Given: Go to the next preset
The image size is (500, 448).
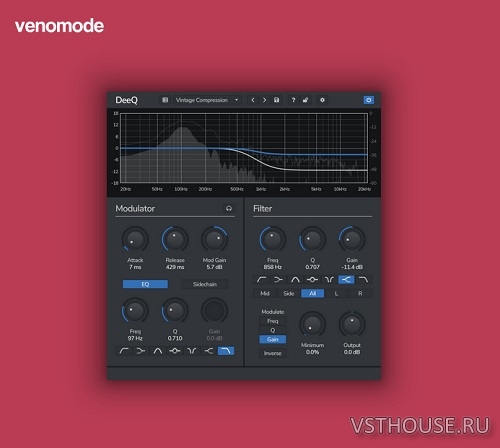Looking at the screenshot, I should [x=264, y=100].
